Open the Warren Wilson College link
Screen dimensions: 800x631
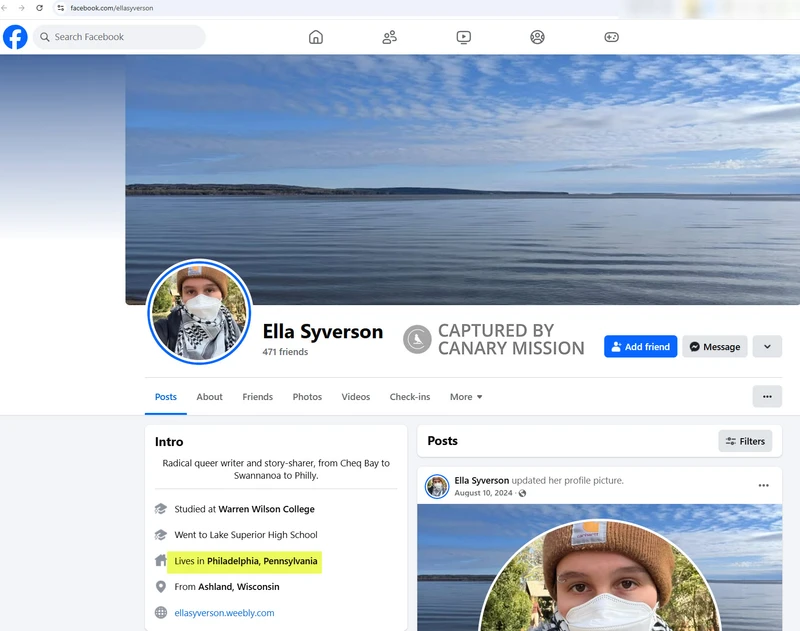click(266, 509)
